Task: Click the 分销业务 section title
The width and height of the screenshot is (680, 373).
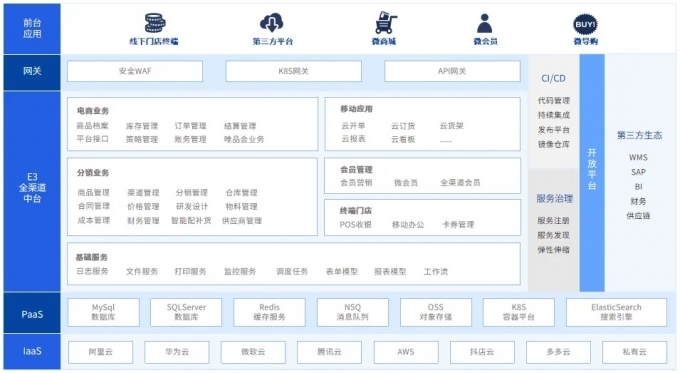Action: 93,173
